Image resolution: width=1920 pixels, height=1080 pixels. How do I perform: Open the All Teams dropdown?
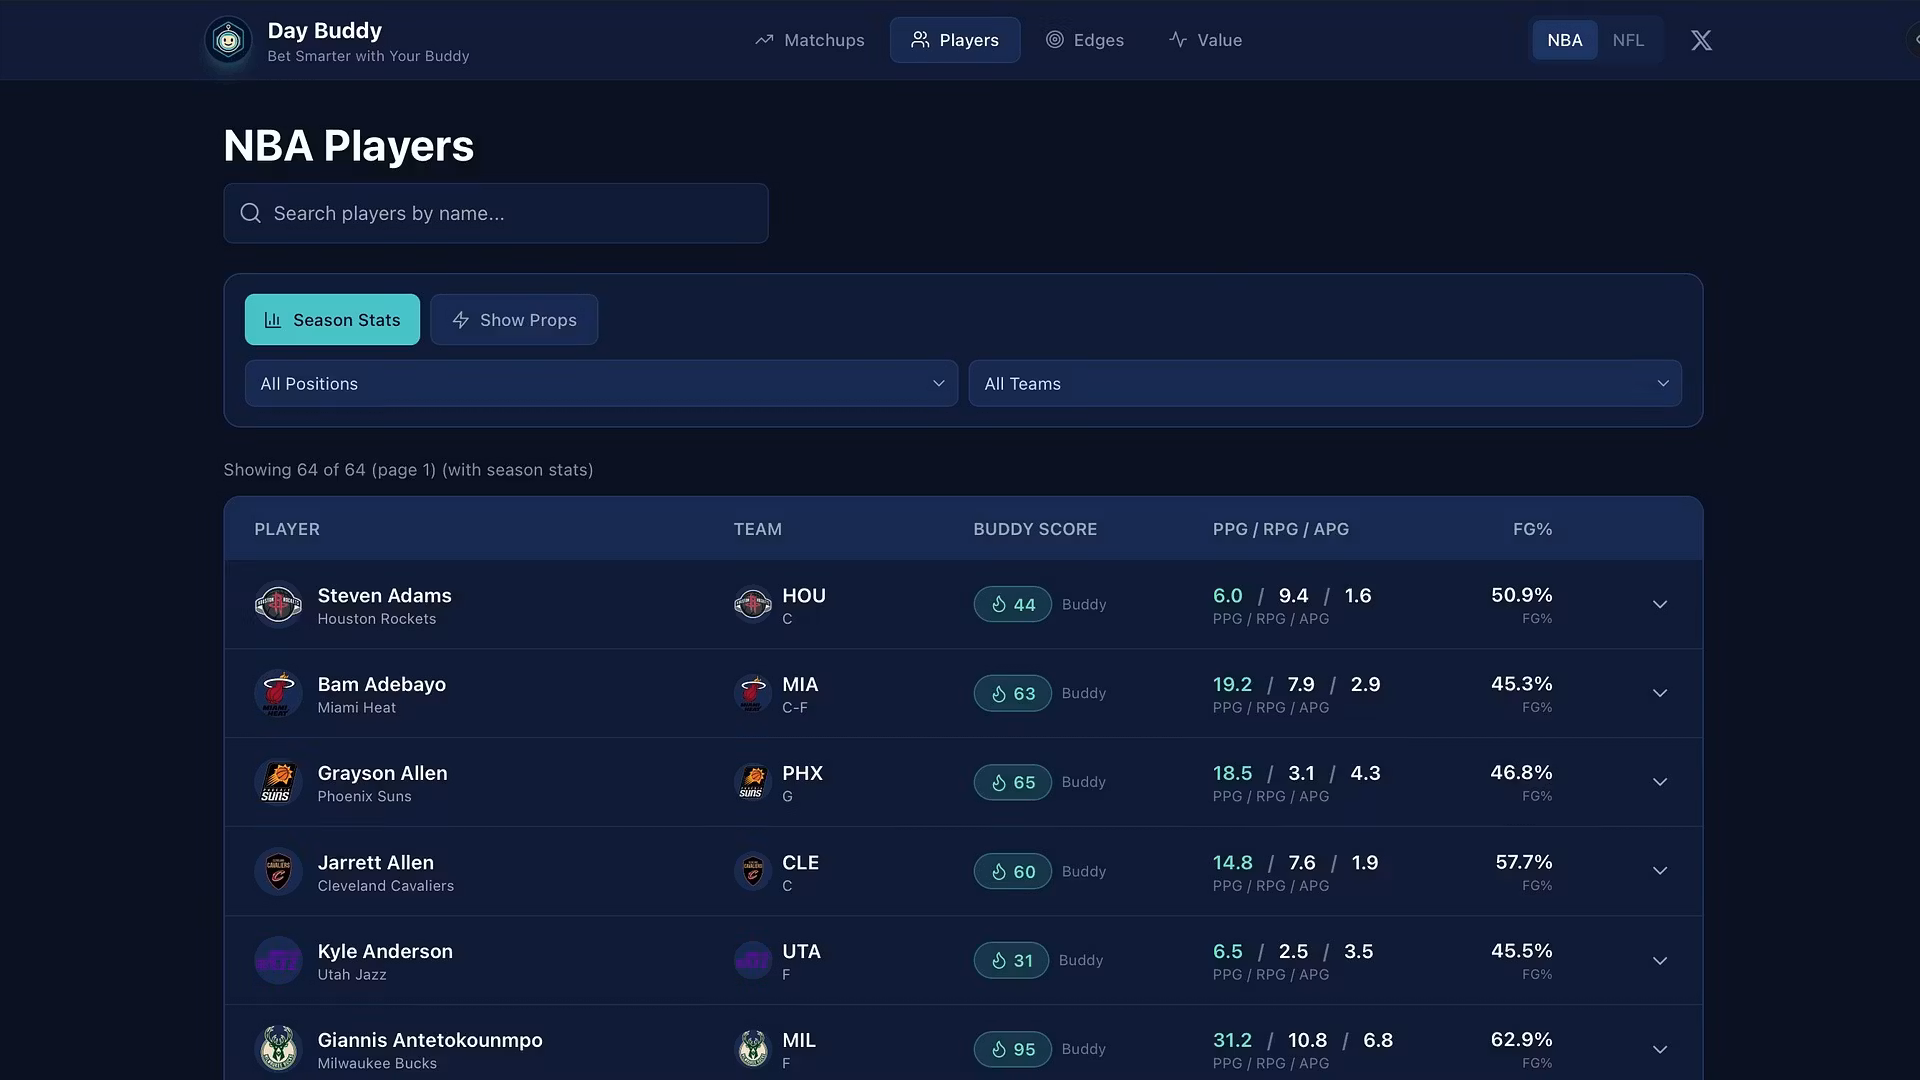pos(1324,384)
